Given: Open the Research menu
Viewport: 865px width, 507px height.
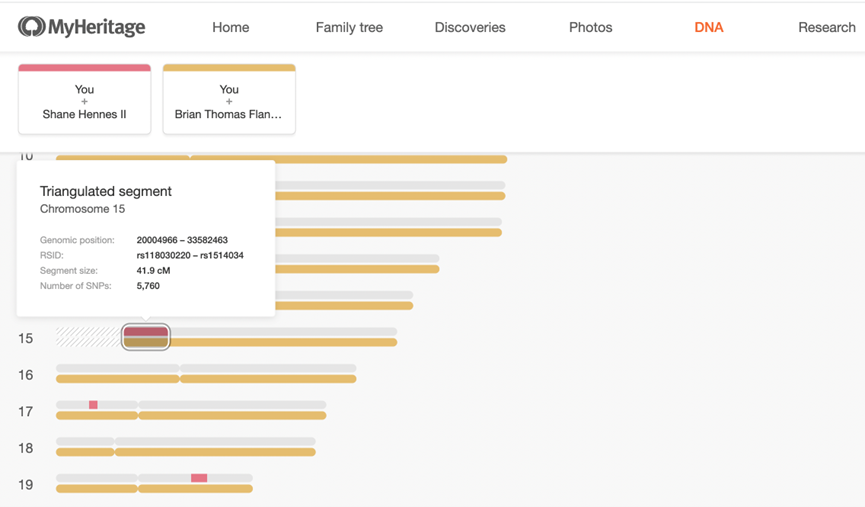Looking at the screenshot, I should (827, 27).
